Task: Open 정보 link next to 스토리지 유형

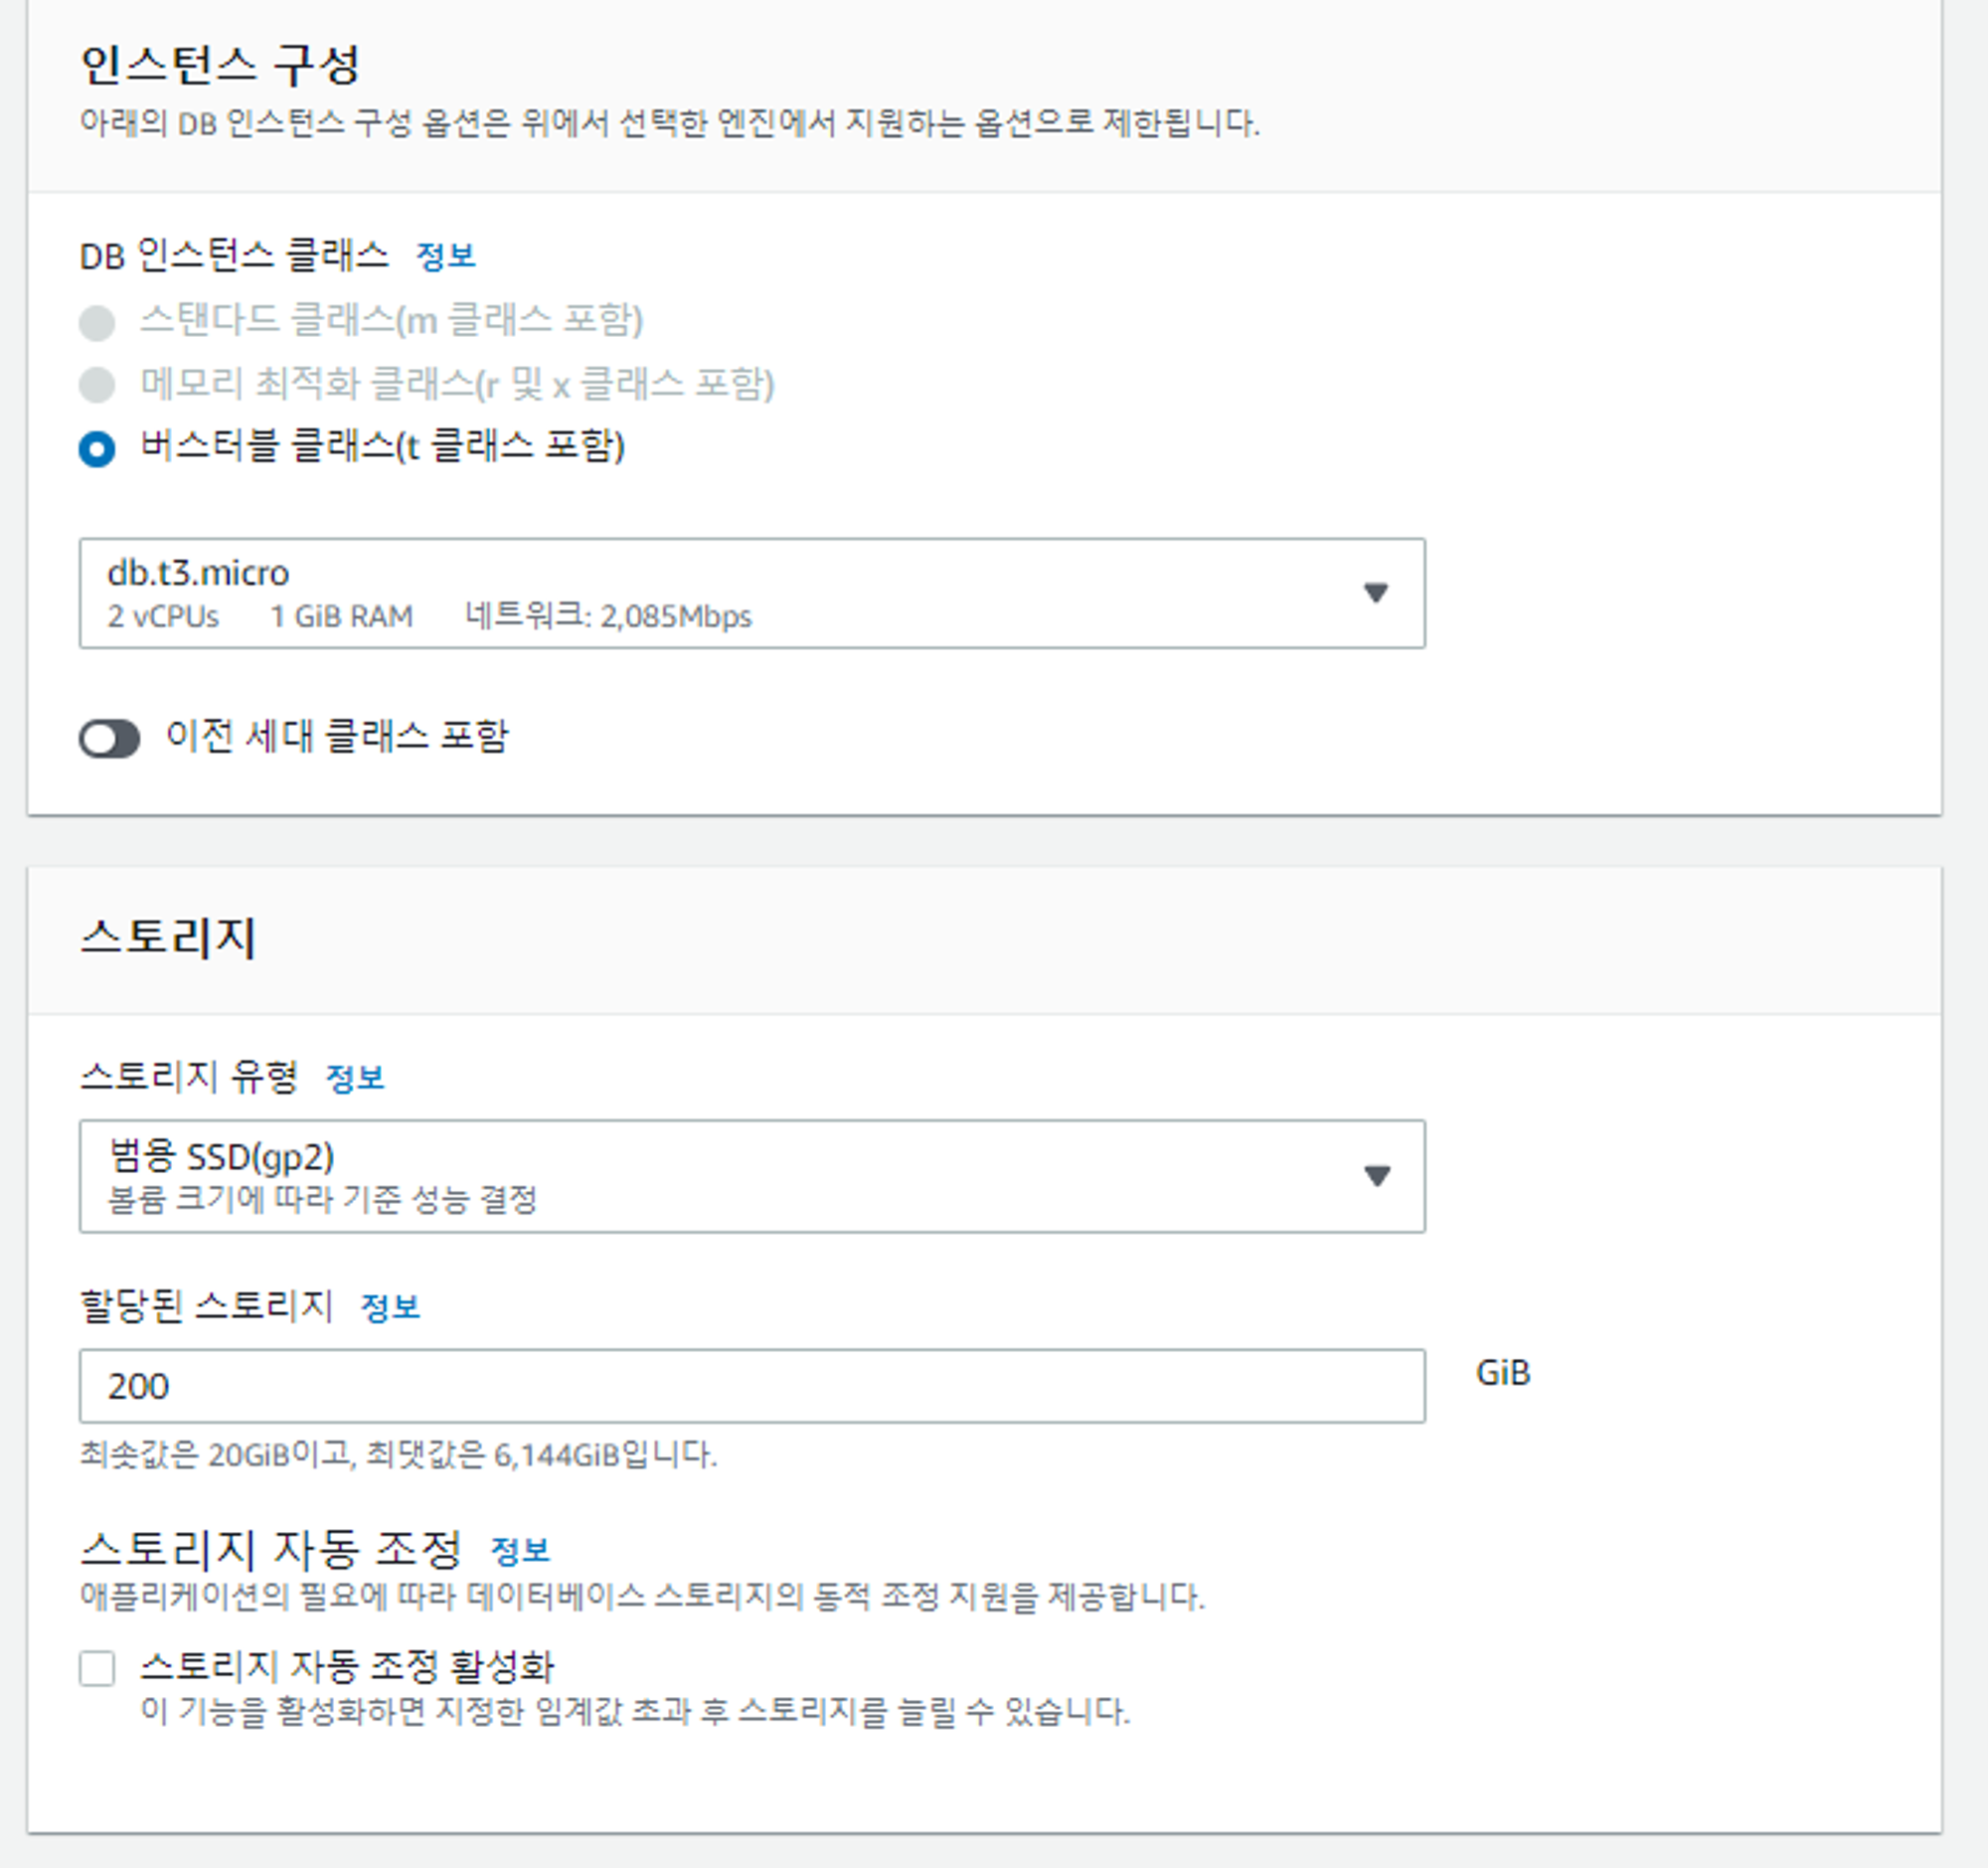Action: 355,1078
